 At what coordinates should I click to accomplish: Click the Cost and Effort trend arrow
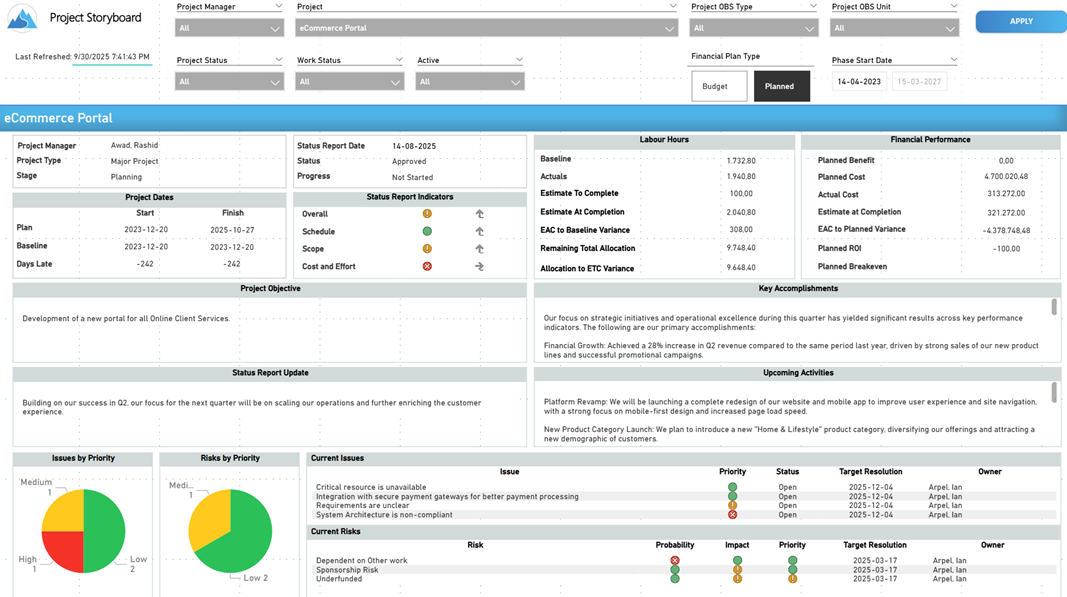479,267
